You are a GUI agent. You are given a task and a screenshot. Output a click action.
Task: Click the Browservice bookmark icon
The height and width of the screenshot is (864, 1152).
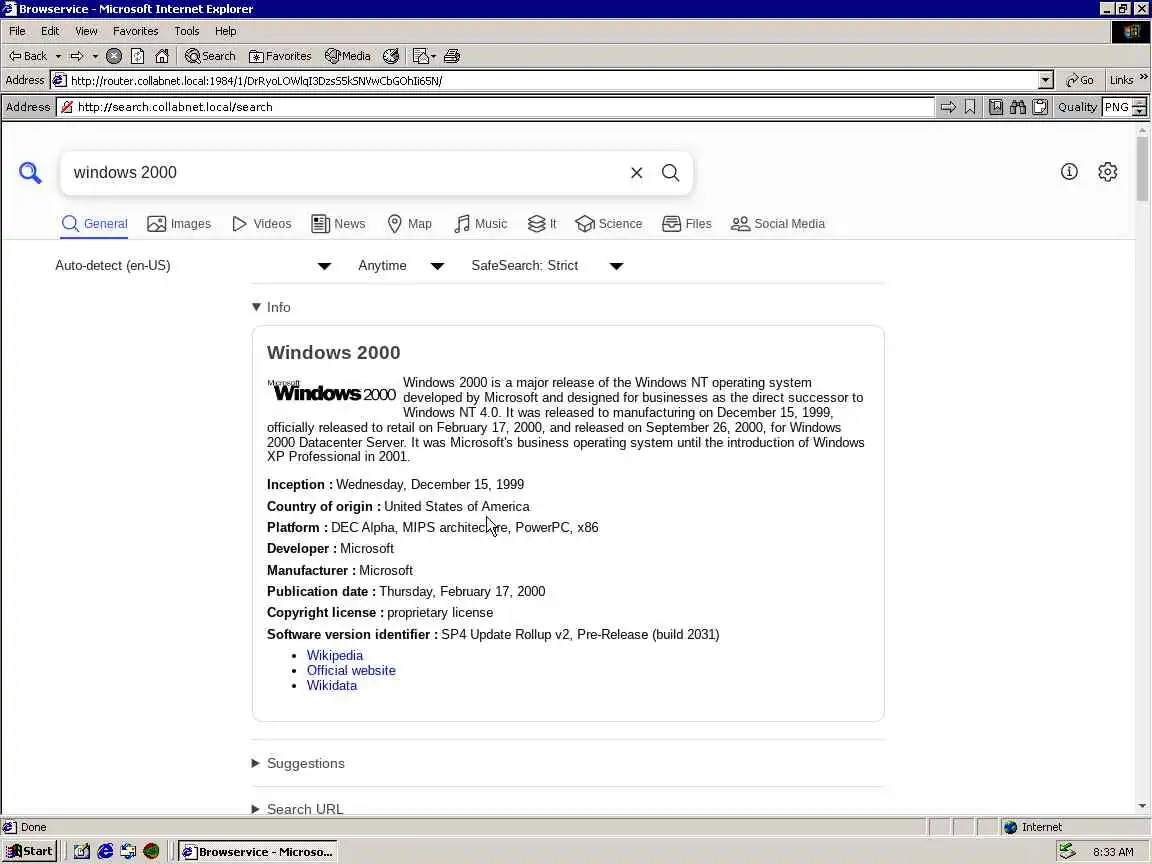970,107
